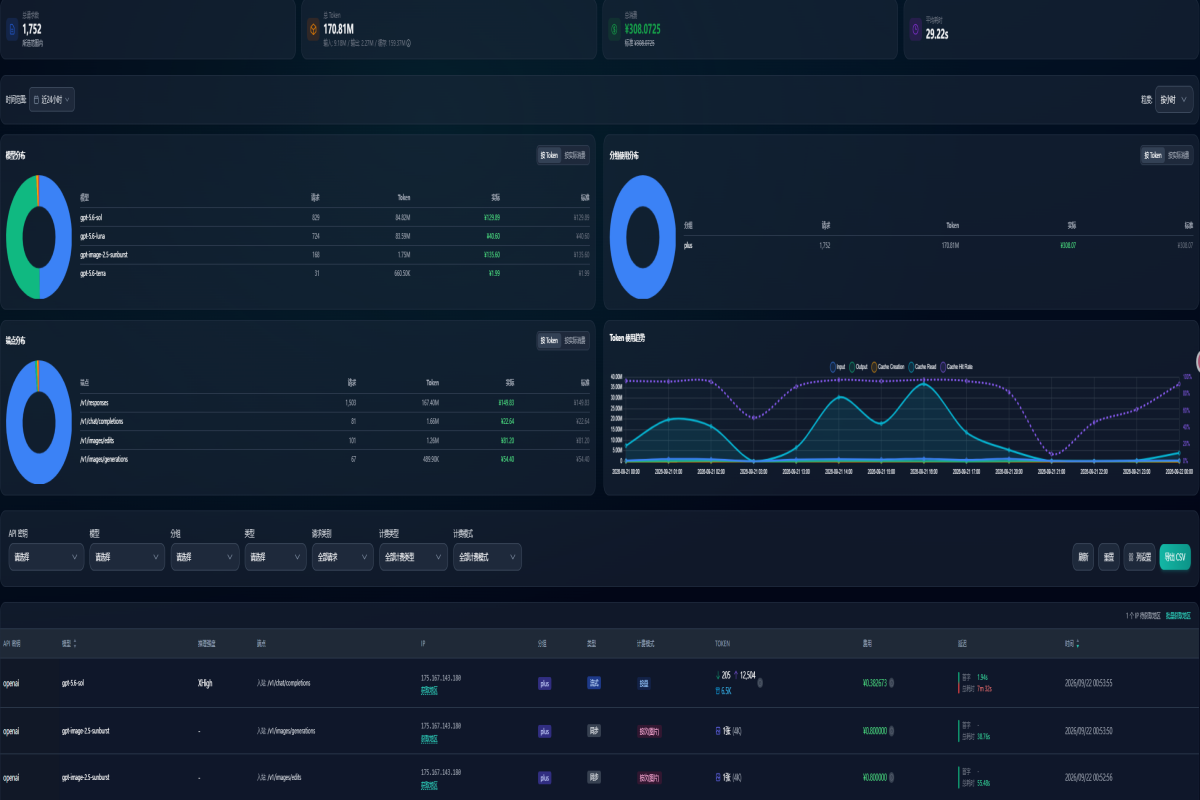This screenshot has height=800, width=1200.
Task: Click the purple clock icon beside 29.22s
Action: (x=916, y=29)
